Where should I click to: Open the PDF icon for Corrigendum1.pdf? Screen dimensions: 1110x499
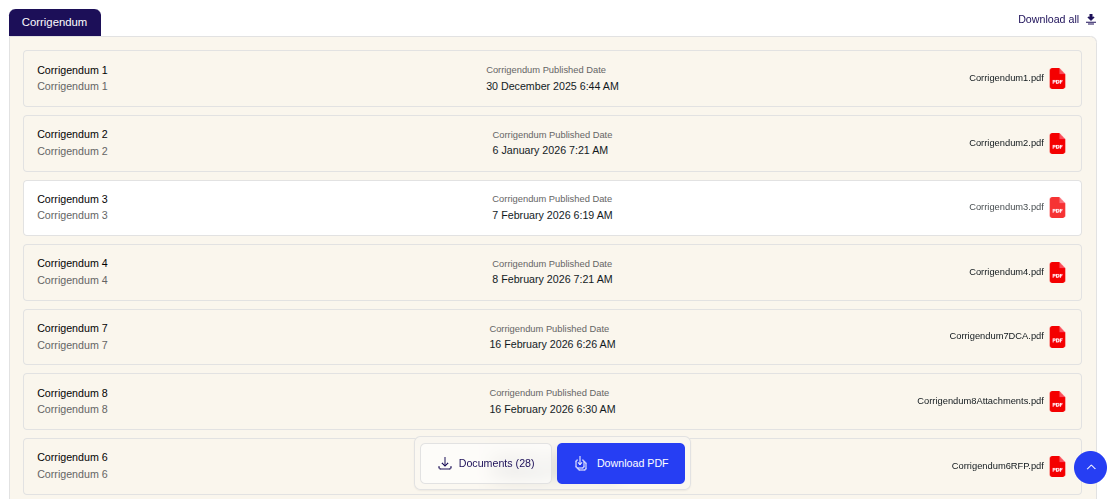click(1057, 79)
